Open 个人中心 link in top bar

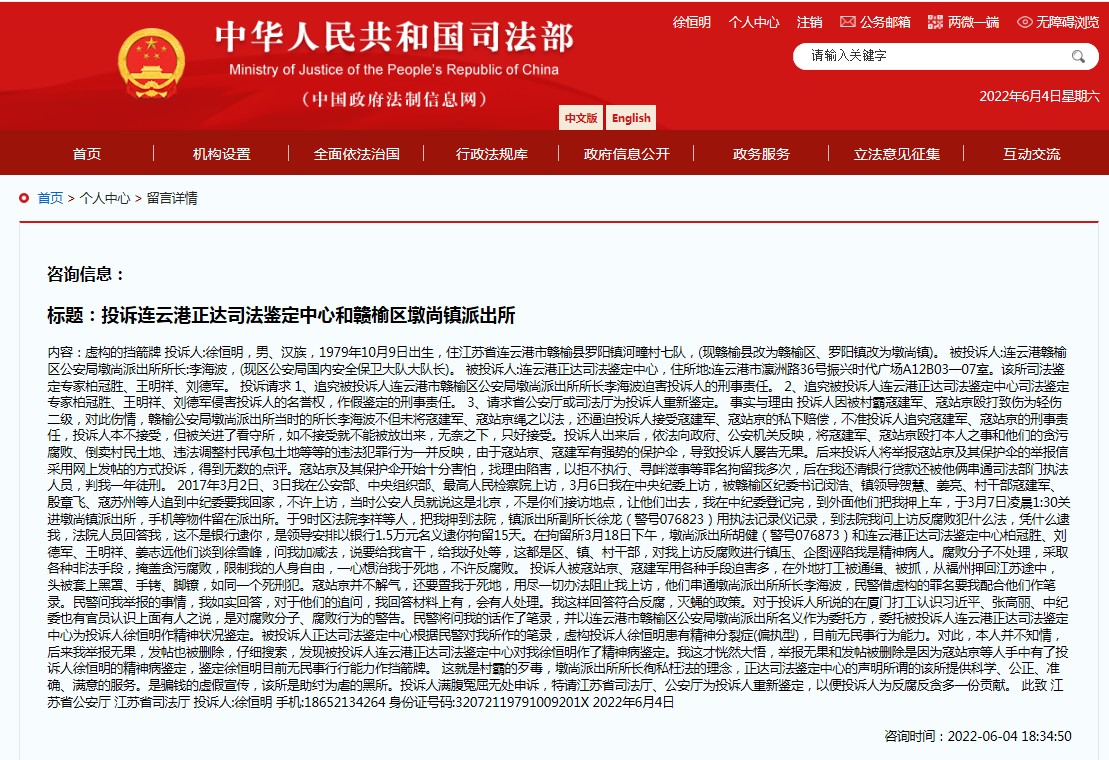point(753,21)
